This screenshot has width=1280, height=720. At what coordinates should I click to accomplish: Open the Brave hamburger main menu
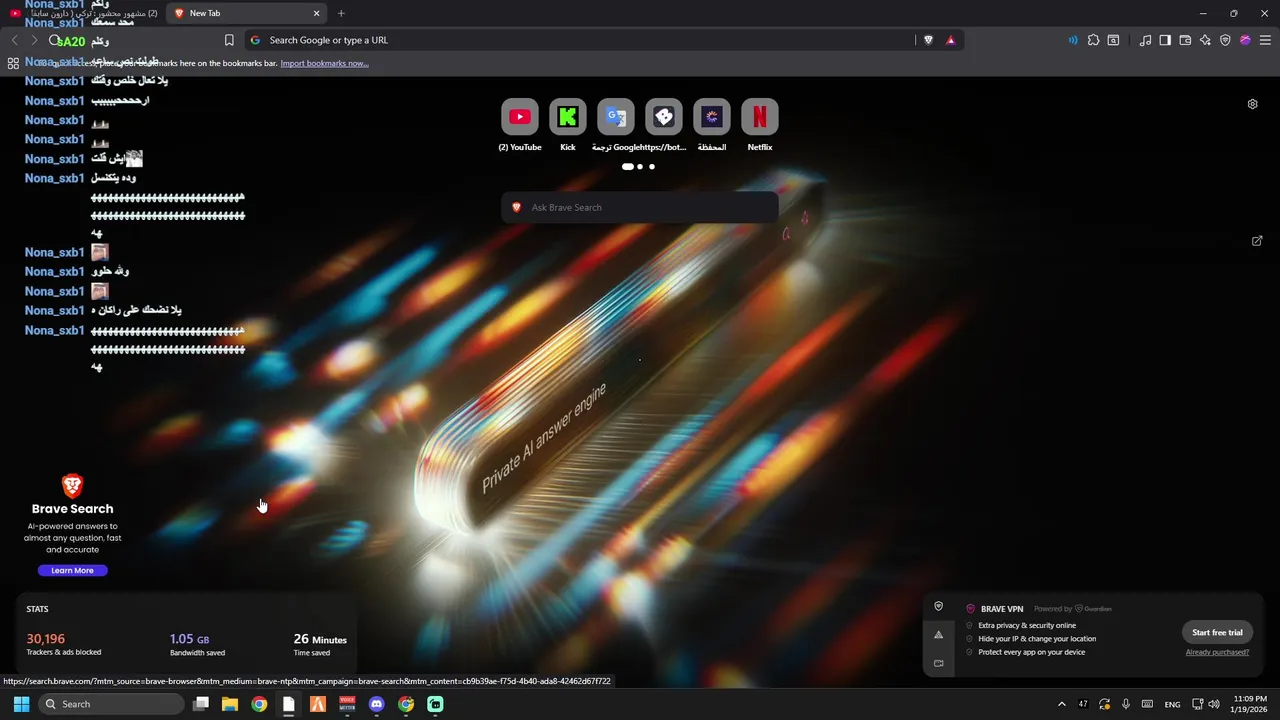[x=1265, y=40]
